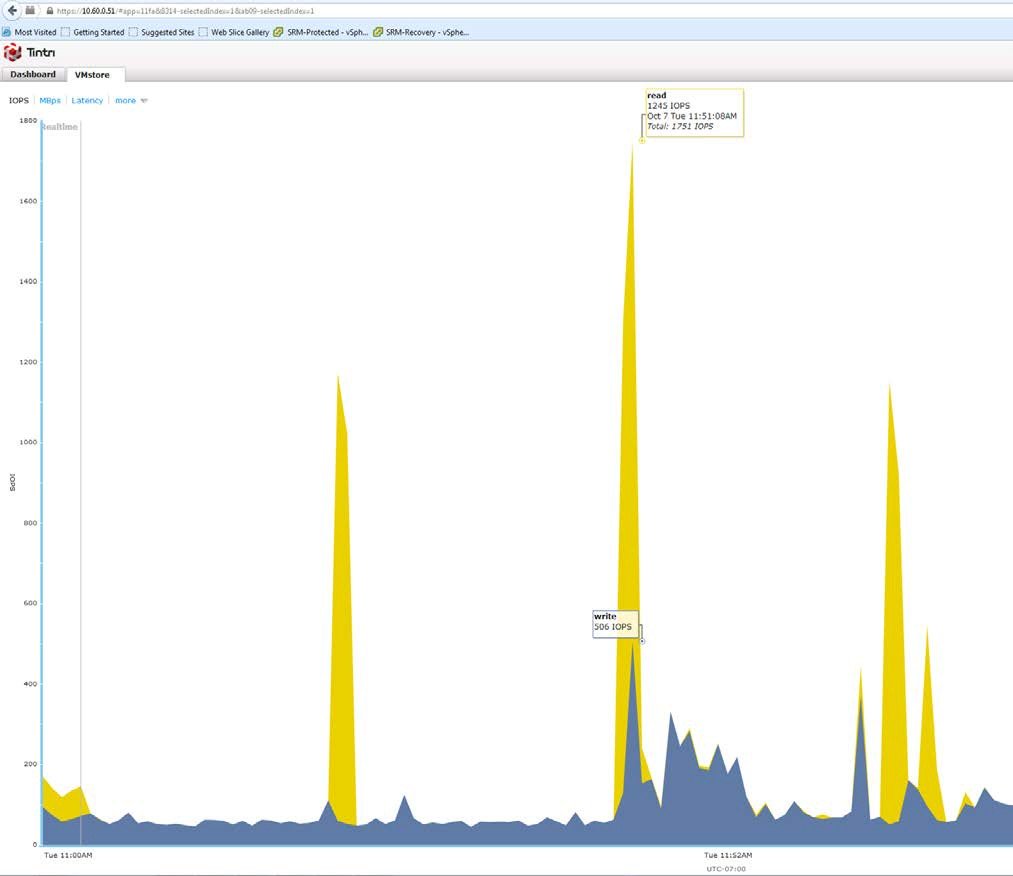The height and width of the screenshot is (876, 1013).
Task: Click the site identity icon beside back button
Action: click(x=31, y=10)
